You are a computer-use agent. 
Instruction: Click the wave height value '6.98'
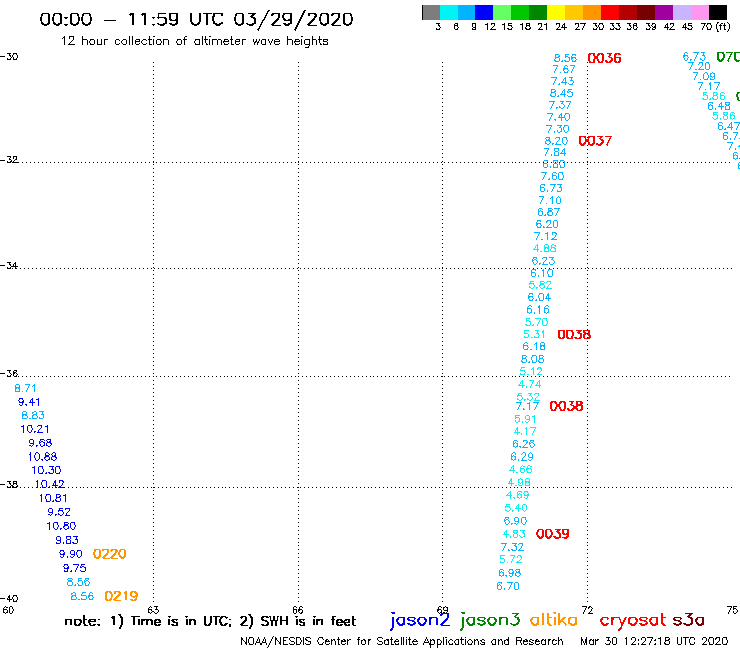point(510,573)
